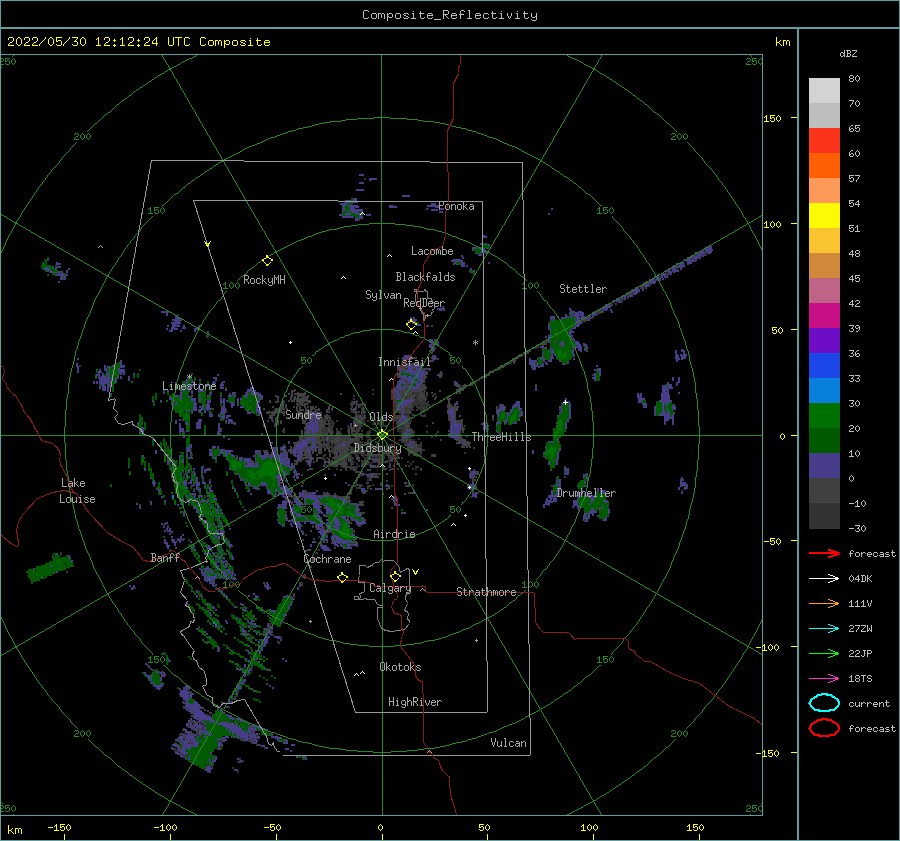Click the Lake Louise label
This screenshot has width=900, height=841.
pos(77,491)
